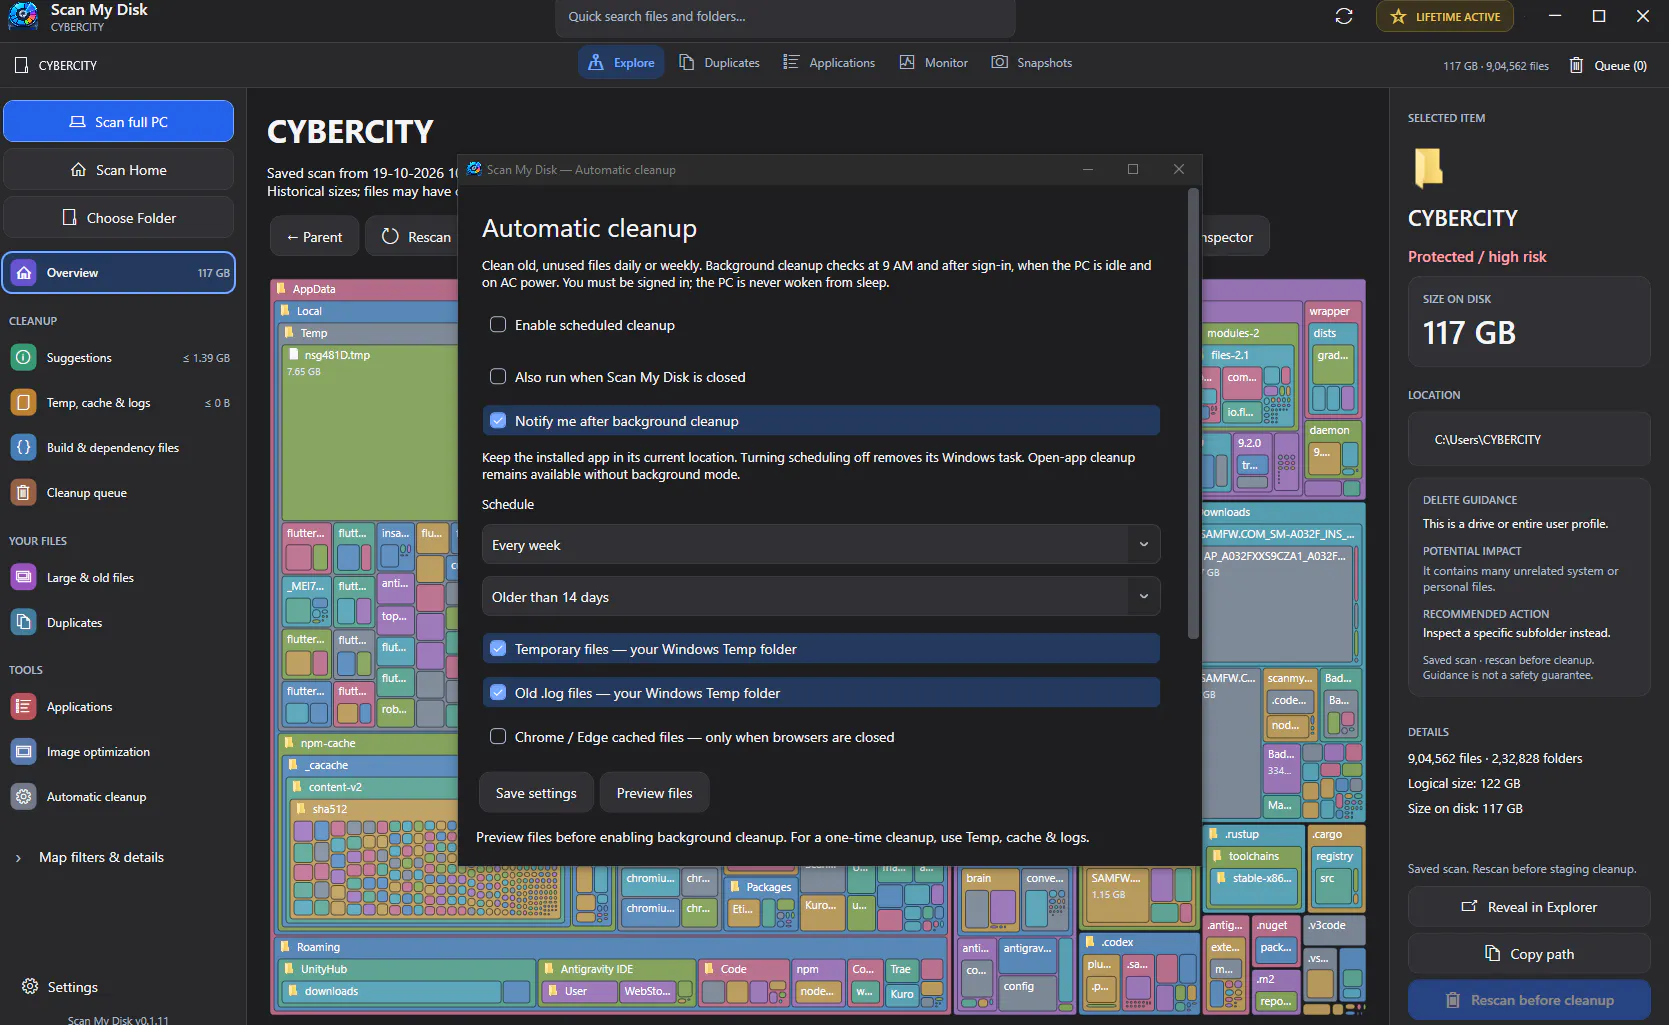Click Preview files button
Viewport: 1669px width, 1025px height.
[x=654, y=793]
